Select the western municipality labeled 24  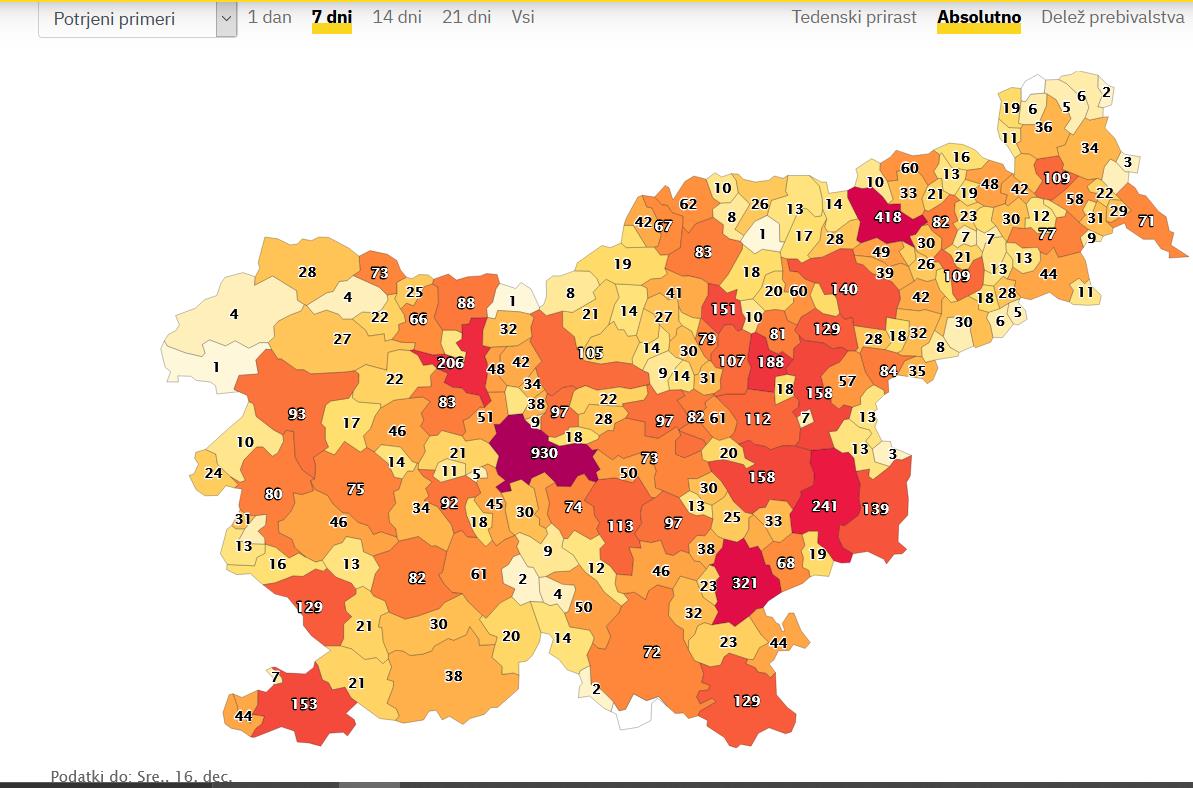point(214,473)
